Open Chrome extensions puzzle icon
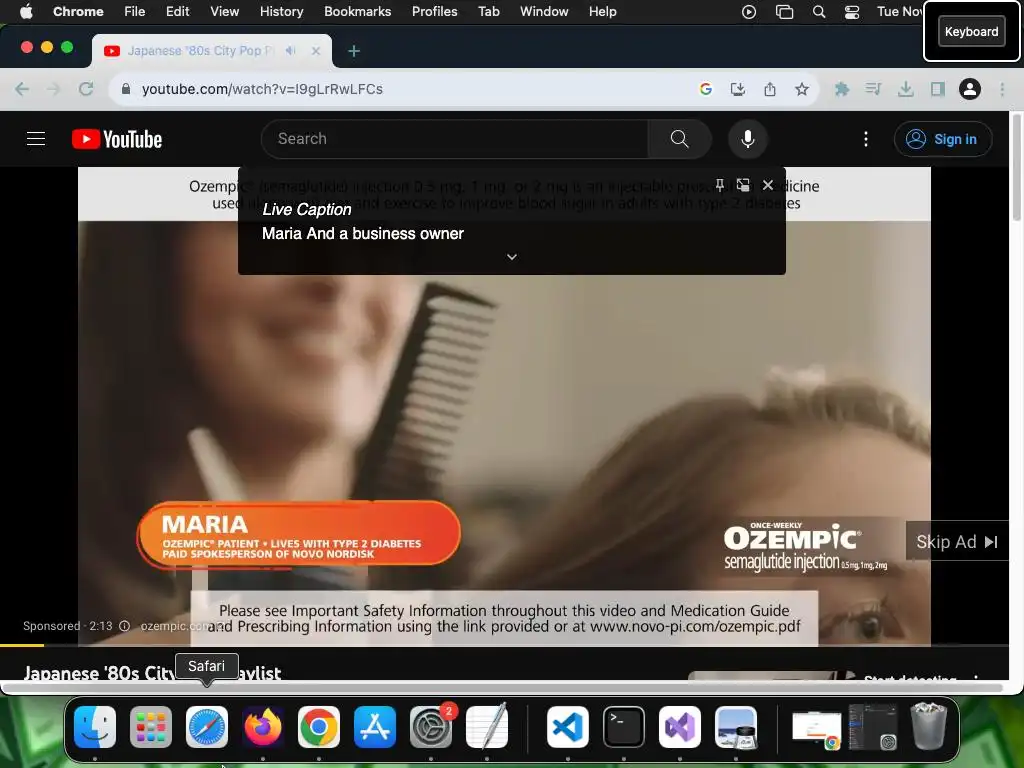 coord(842,89)
